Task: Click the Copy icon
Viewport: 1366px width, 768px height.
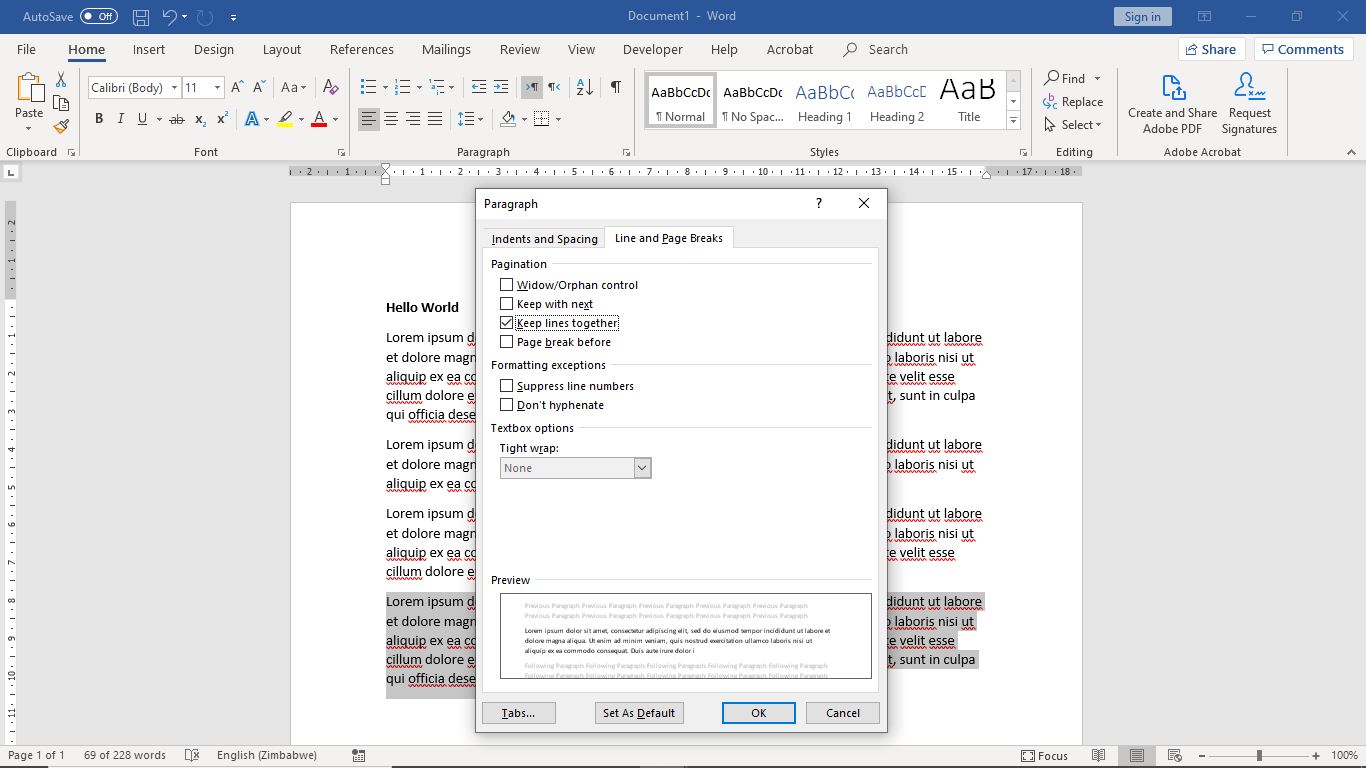Action: point(61,103)
